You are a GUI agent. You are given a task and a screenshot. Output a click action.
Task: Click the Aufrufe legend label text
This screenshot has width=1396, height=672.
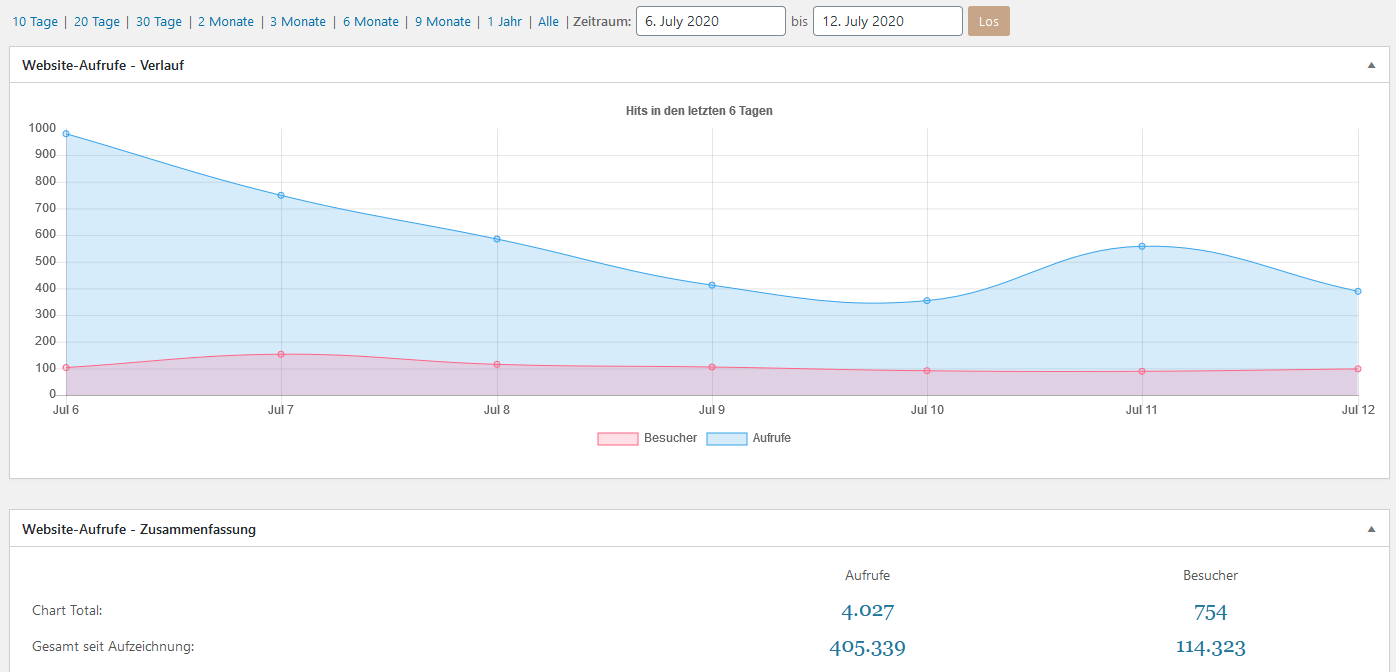(772, 438)
